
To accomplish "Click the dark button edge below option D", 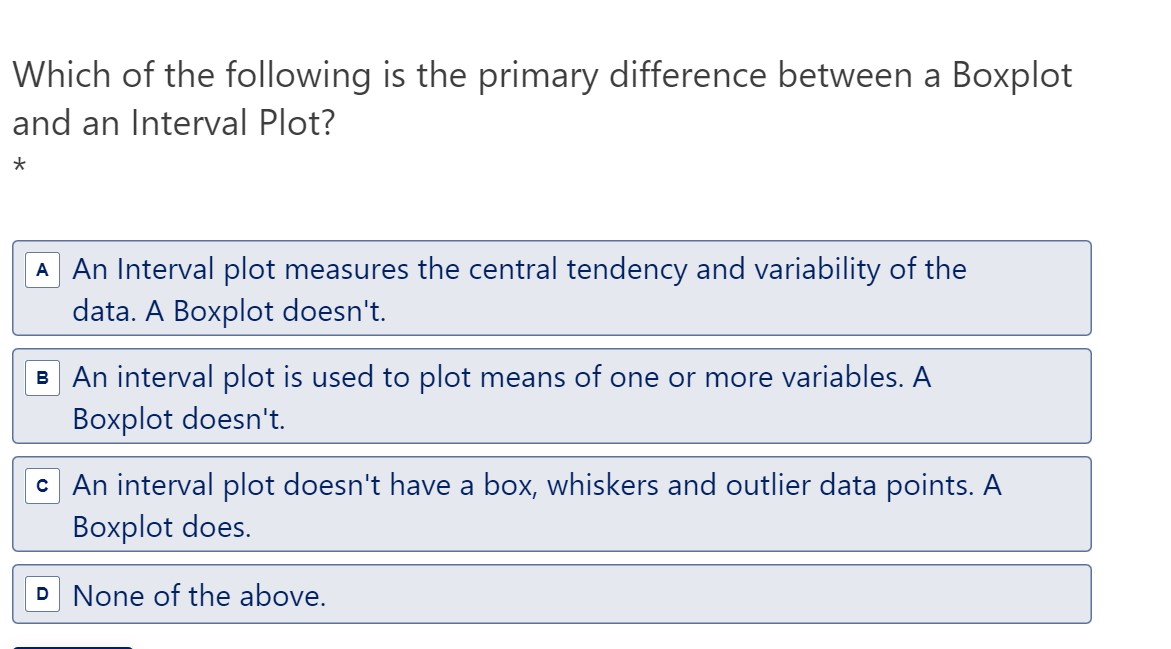I will tap(72, 647).
